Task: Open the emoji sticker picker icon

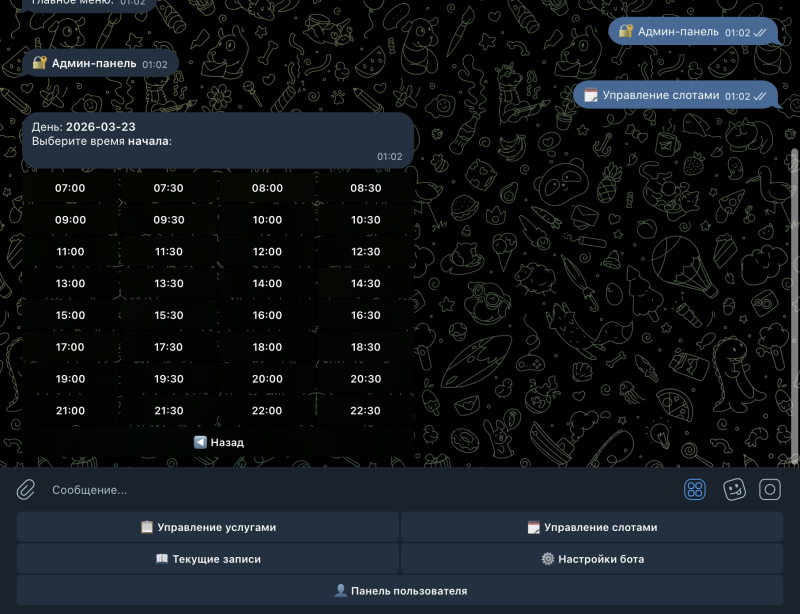Action: pos(734,489)
